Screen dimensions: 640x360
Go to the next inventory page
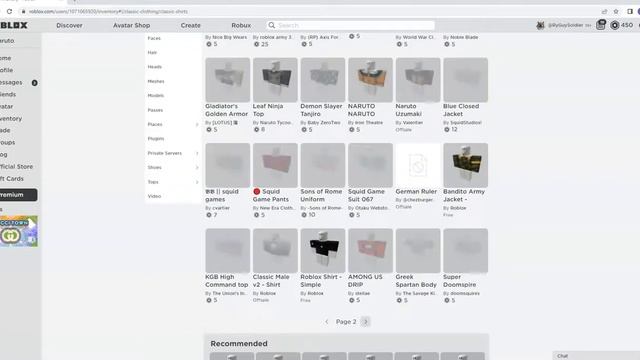coord(366,322)
